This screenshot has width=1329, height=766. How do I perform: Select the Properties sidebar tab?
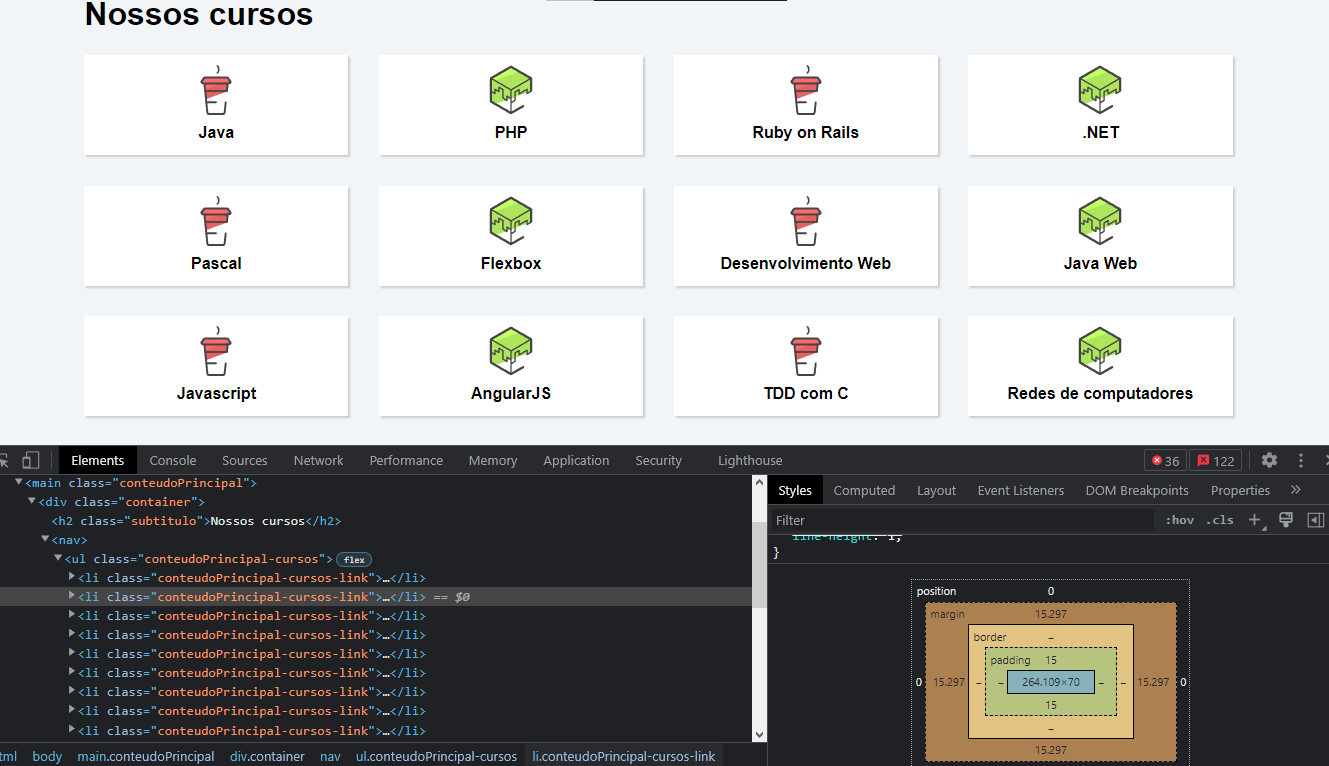(x=1240, y=490)
